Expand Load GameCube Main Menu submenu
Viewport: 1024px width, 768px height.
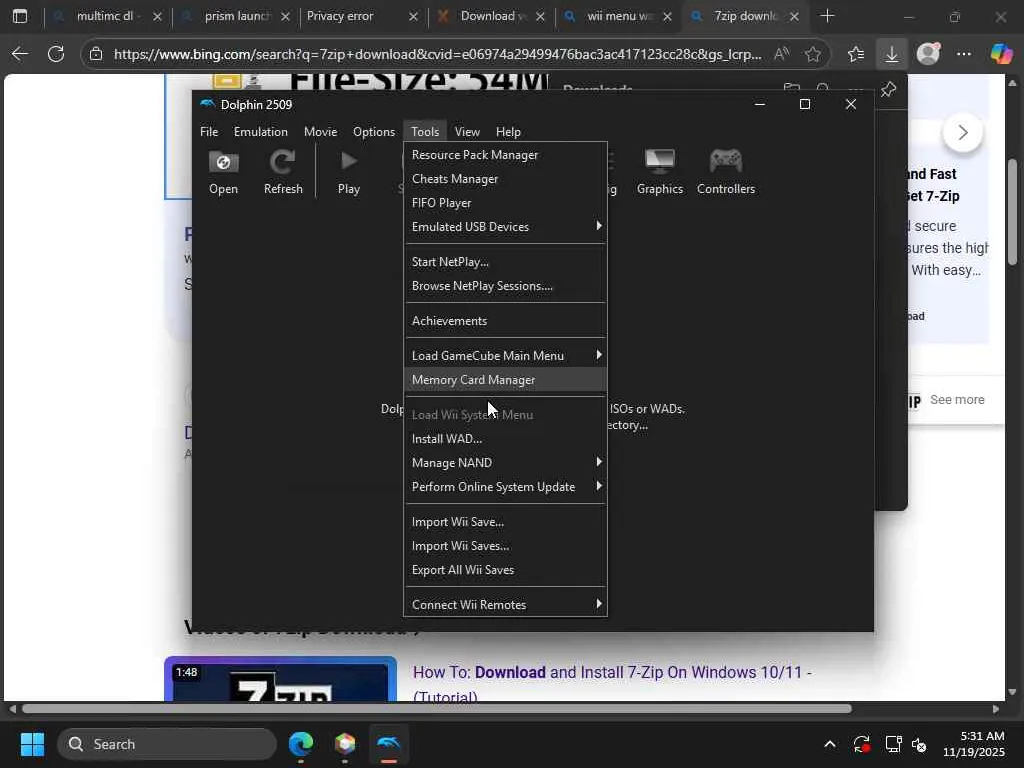click(505, 355)
